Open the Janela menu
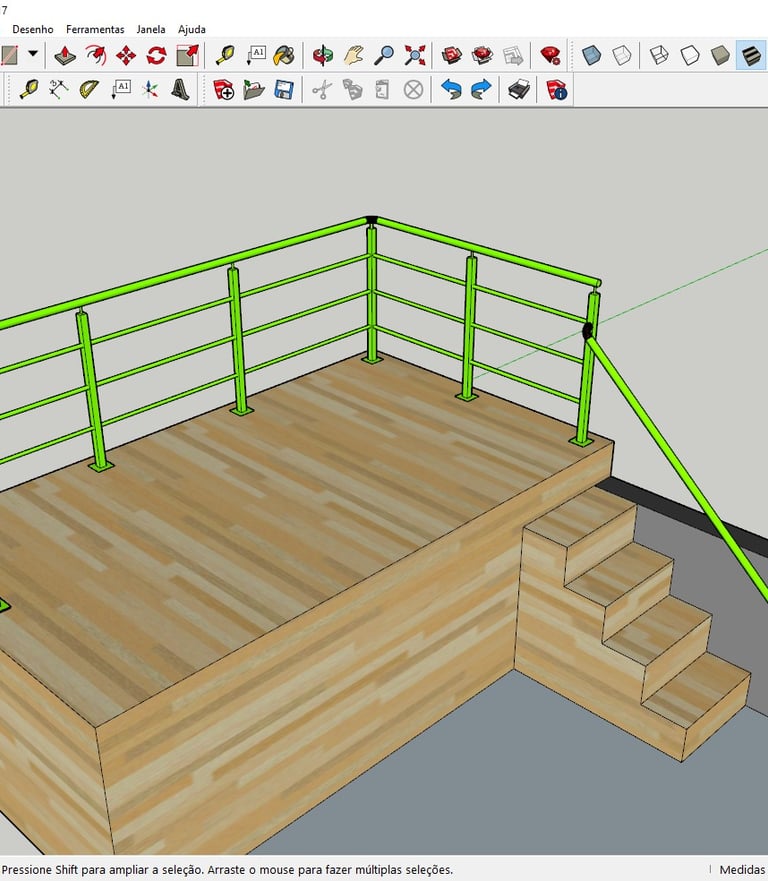Viewport: 768px width, 881px height. pos(151,29)
